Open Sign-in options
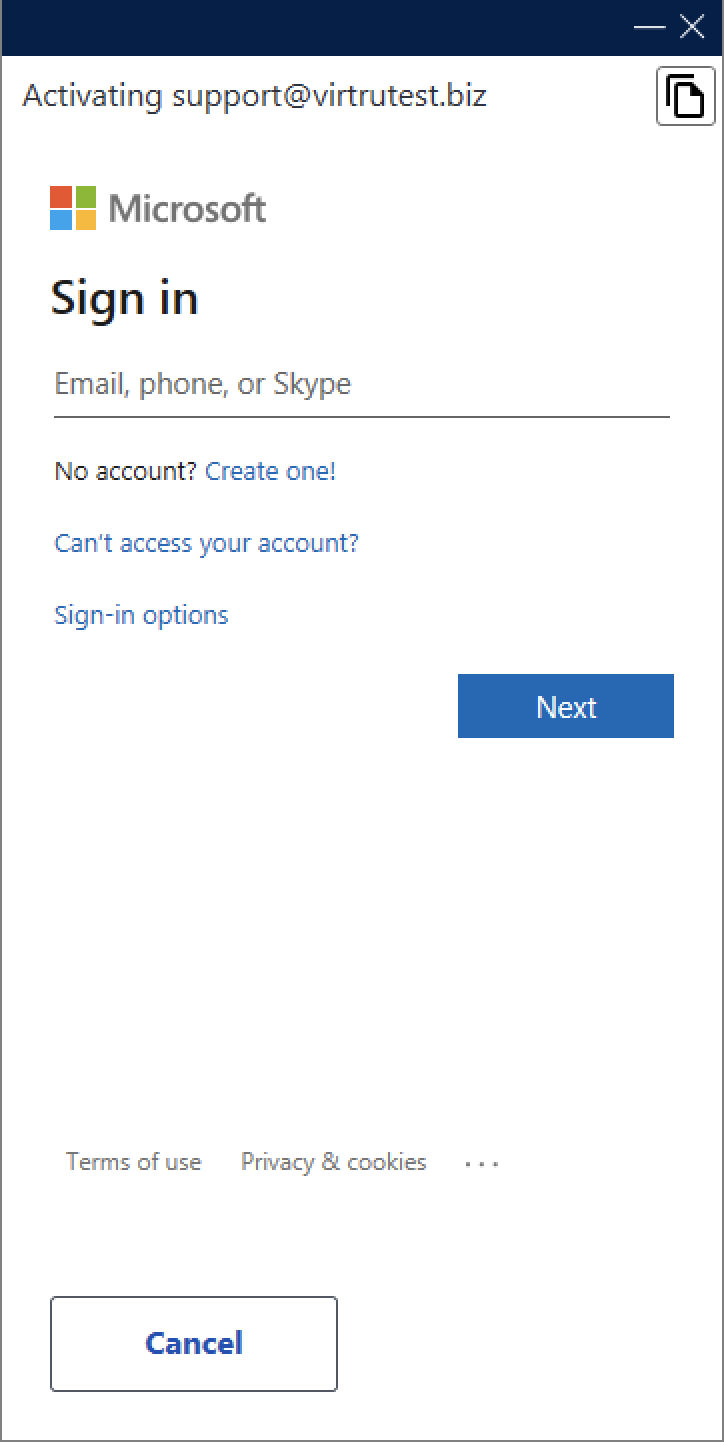The height and width of the screenshot is (1442, 724). 141,615
